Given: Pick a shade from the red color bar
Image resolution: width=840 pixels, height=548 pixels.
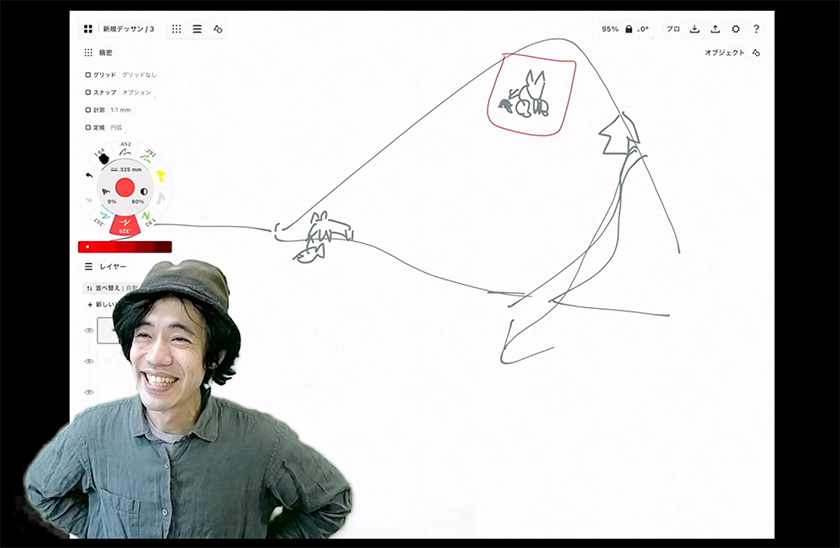Looking at the screenshot, I should [x=125, y=246].
